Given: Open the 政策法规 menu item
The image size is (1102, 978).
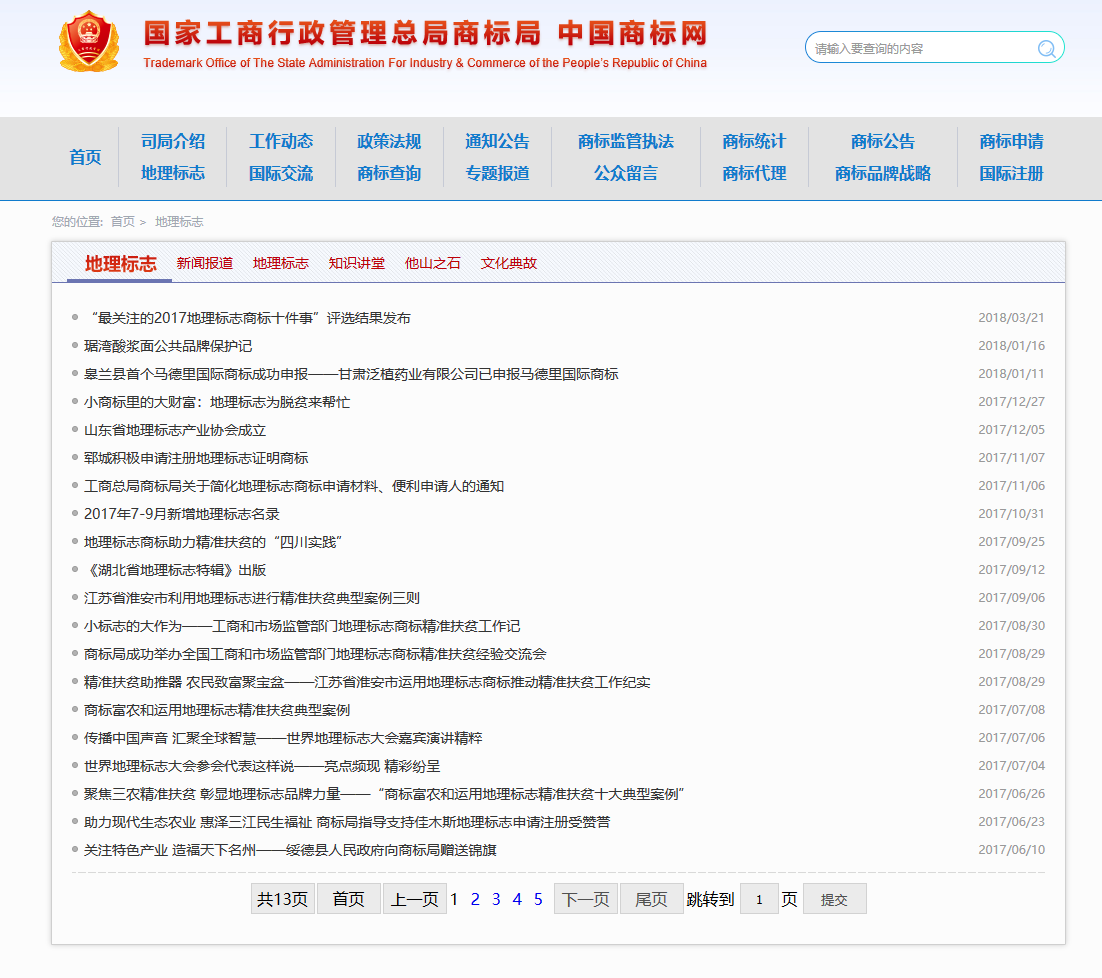Looking at the screenshot, I should (x=389, y=141).
